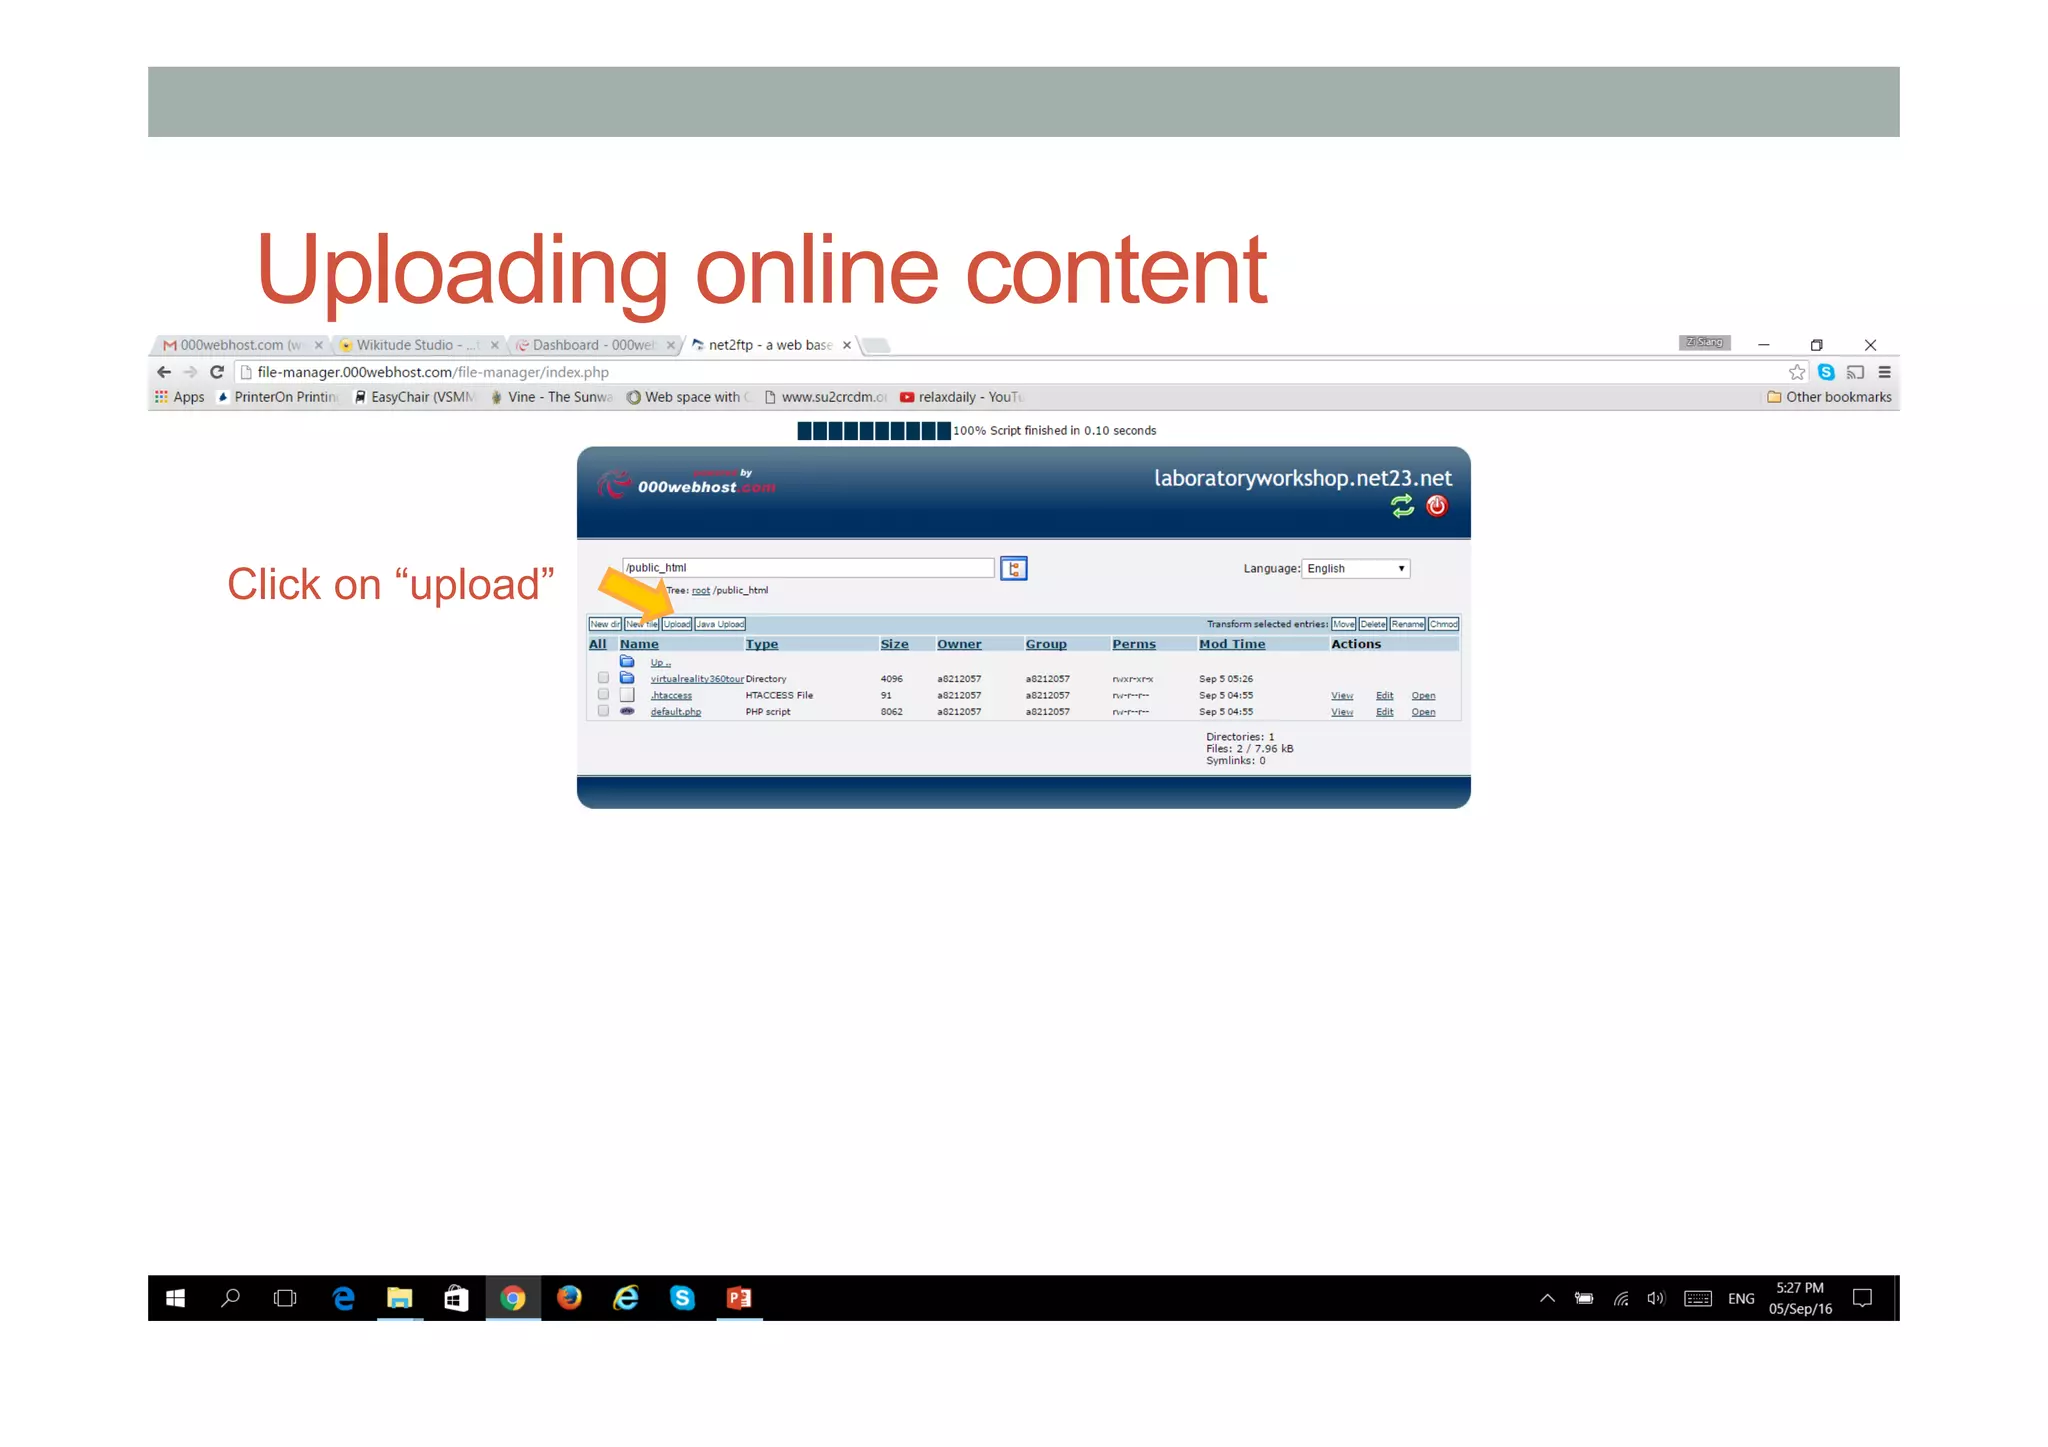Click the Java Upload button
The image size is (2048, 1447).
pos(720,624)
